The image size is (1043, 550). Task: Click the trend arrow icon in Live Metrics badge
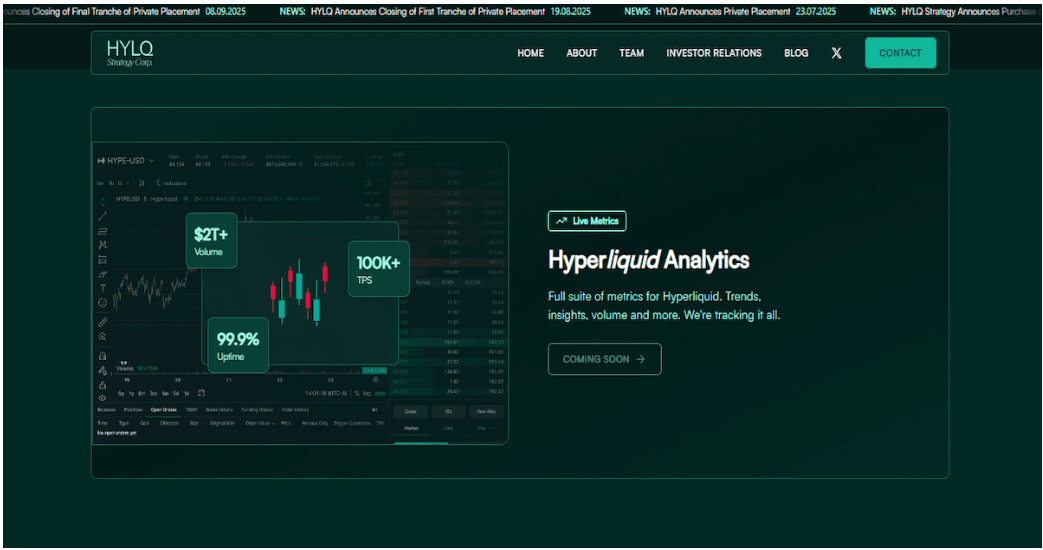[561, 221]
